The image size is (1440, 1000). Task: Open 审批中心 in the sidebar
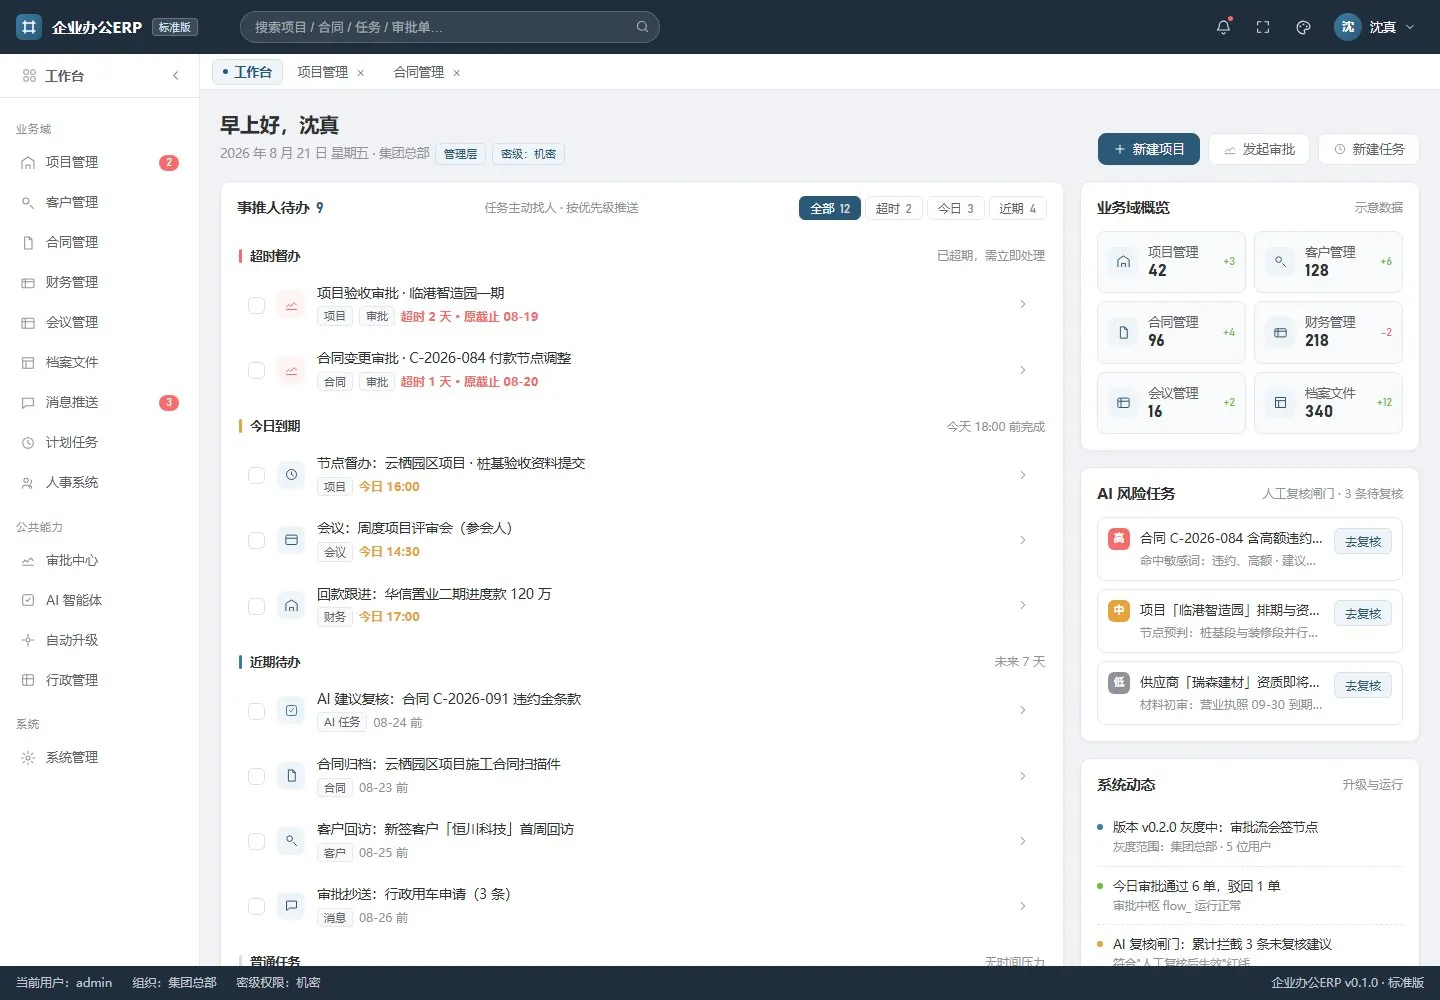click(x=100, y=560)
